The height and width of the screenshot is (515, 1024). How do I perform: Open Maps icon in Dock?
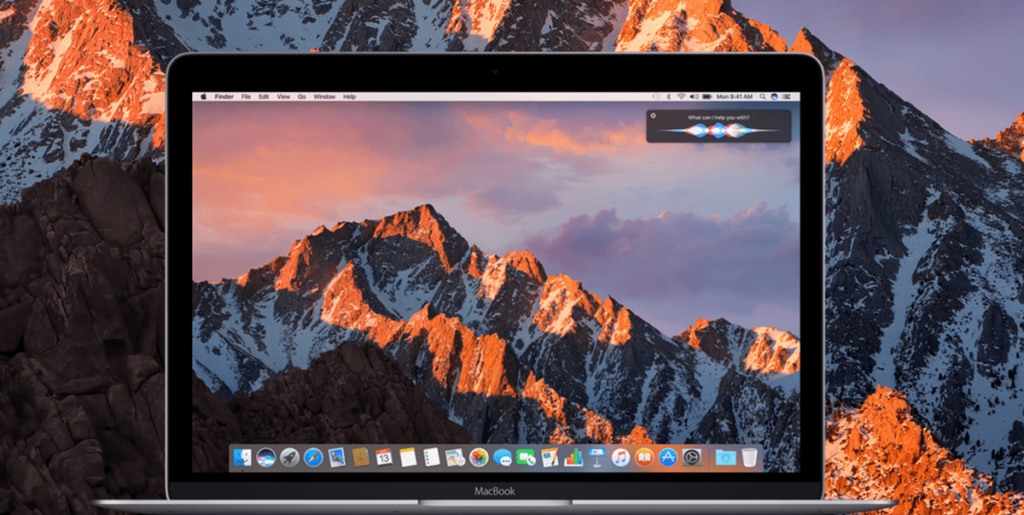tap(455, 458)
